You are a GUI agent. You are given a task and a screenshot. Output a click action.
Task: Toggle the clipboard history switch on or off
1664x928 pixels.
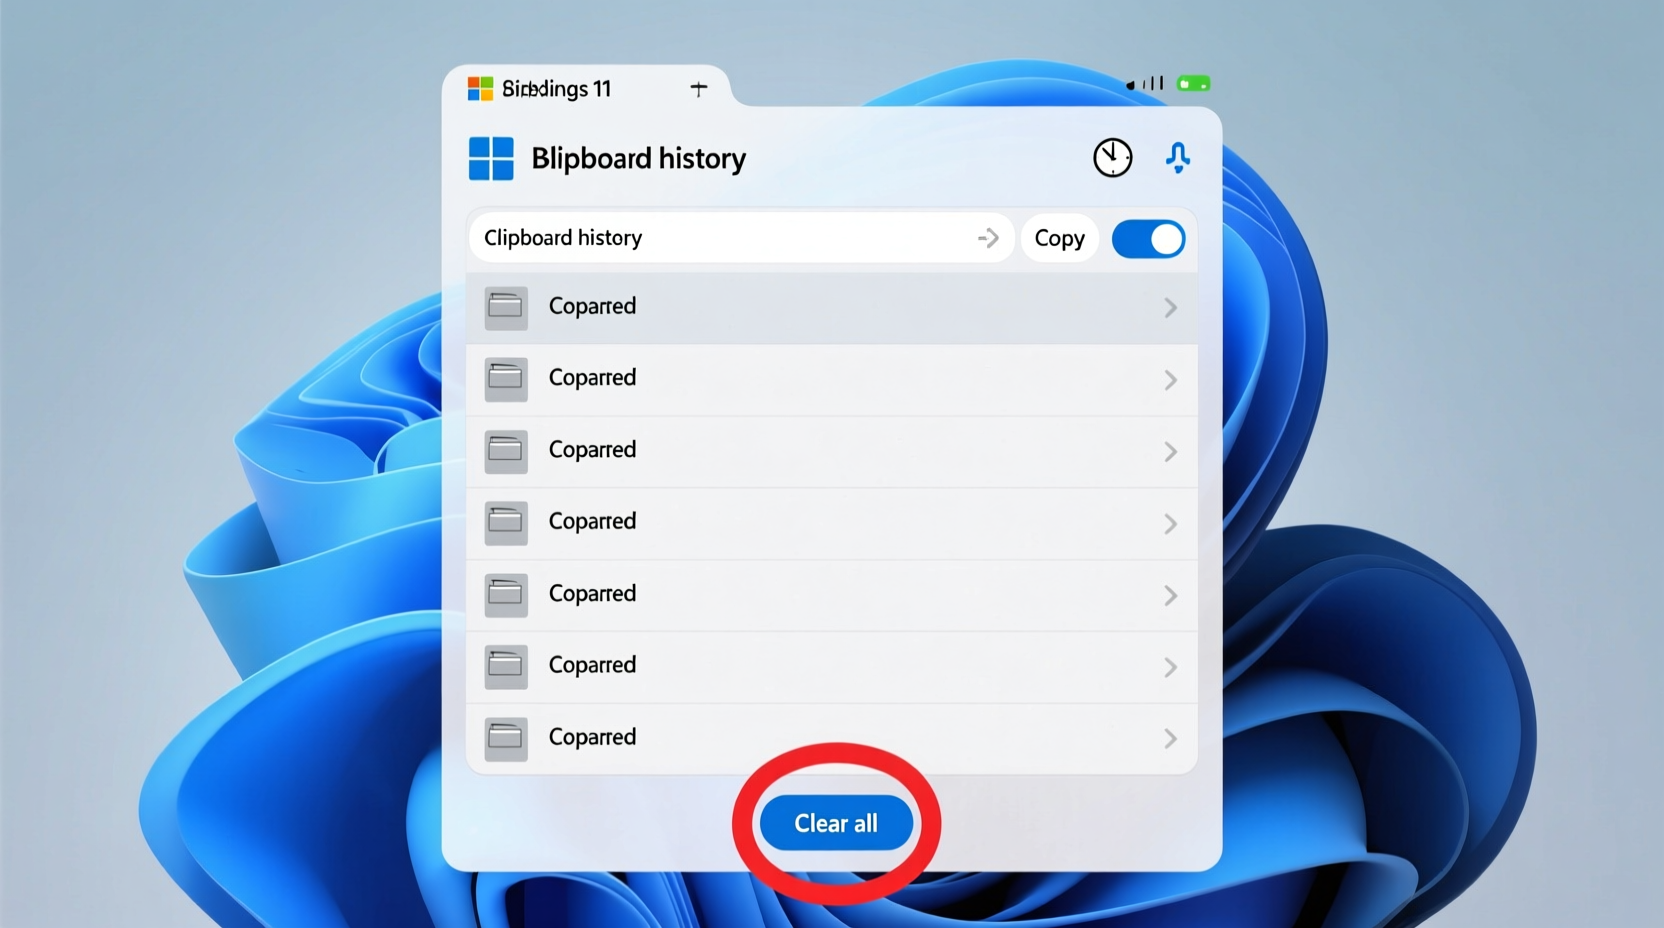(1148, 239)
